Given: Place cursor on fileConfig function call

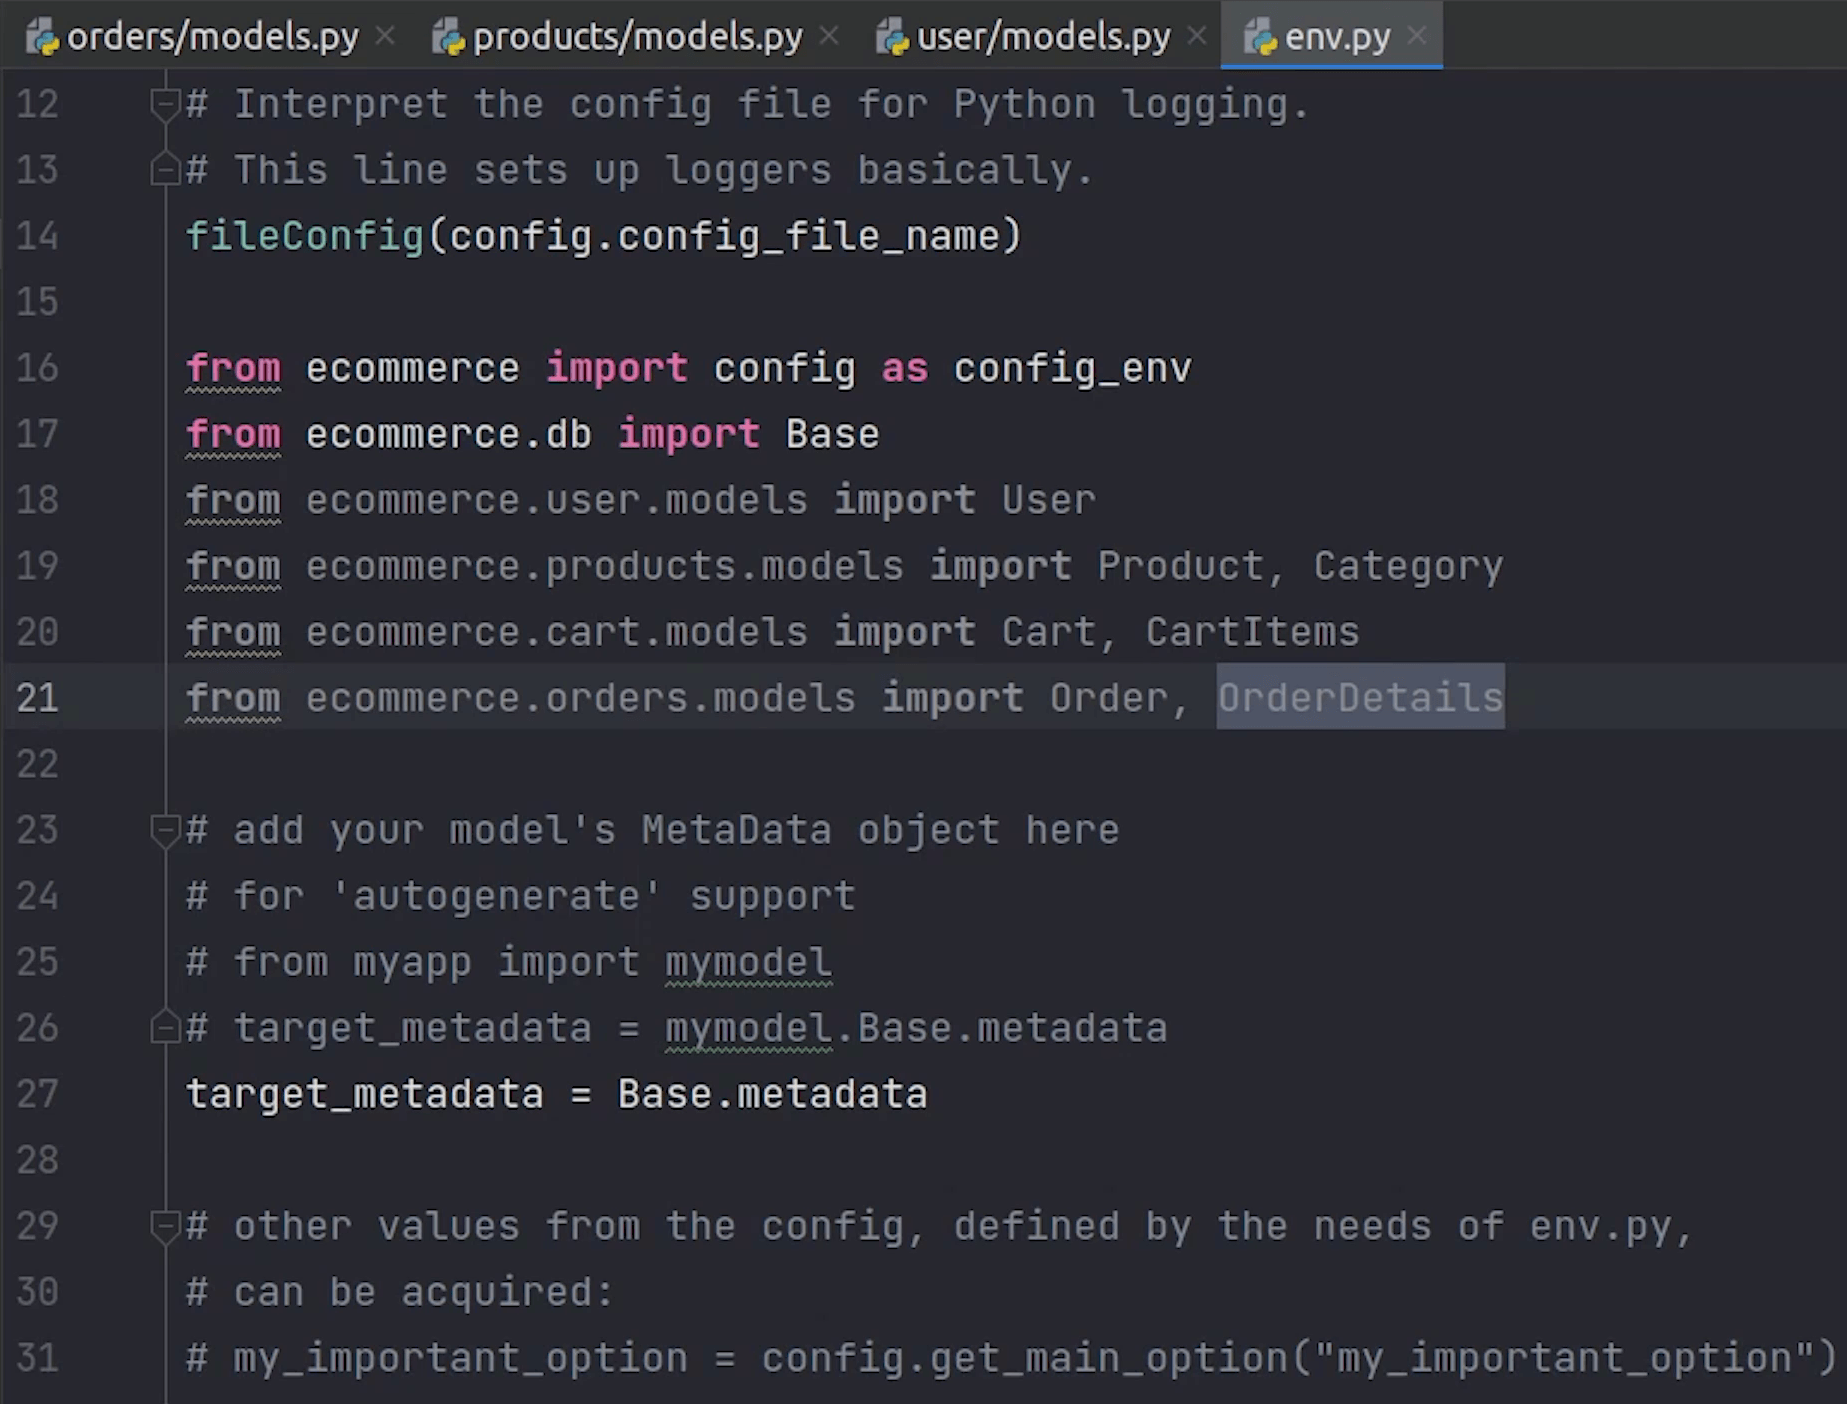Looking at the screenshot, I should click(x=305, y=237).
